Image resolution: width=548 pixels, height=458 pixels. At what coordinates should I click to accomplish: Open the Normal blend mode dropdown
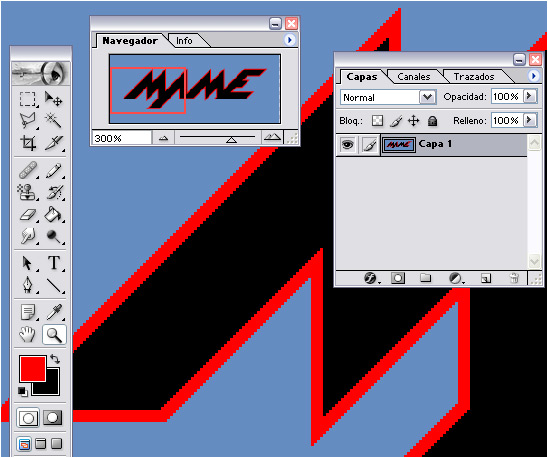pos(428,97)
